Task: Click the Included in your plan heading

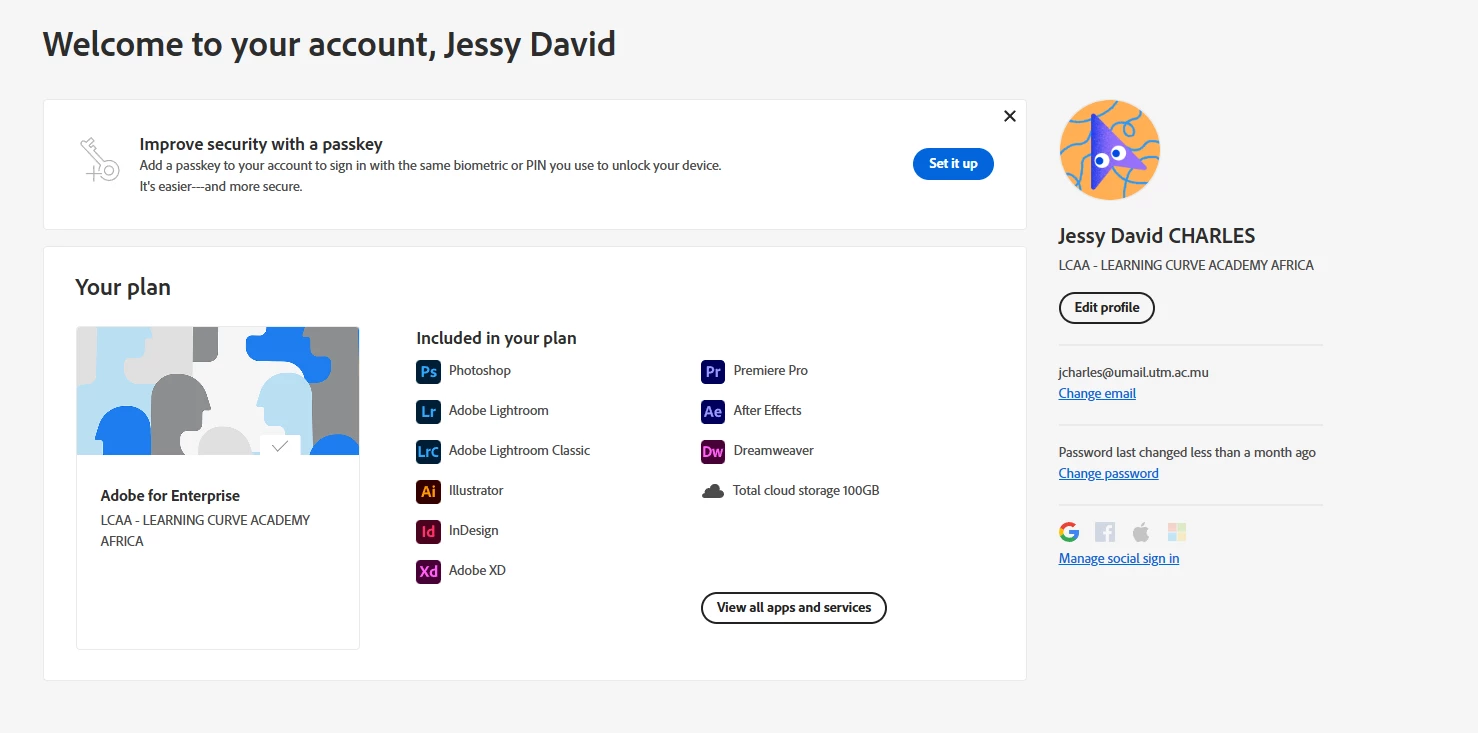Action: (x=496, y=338)
